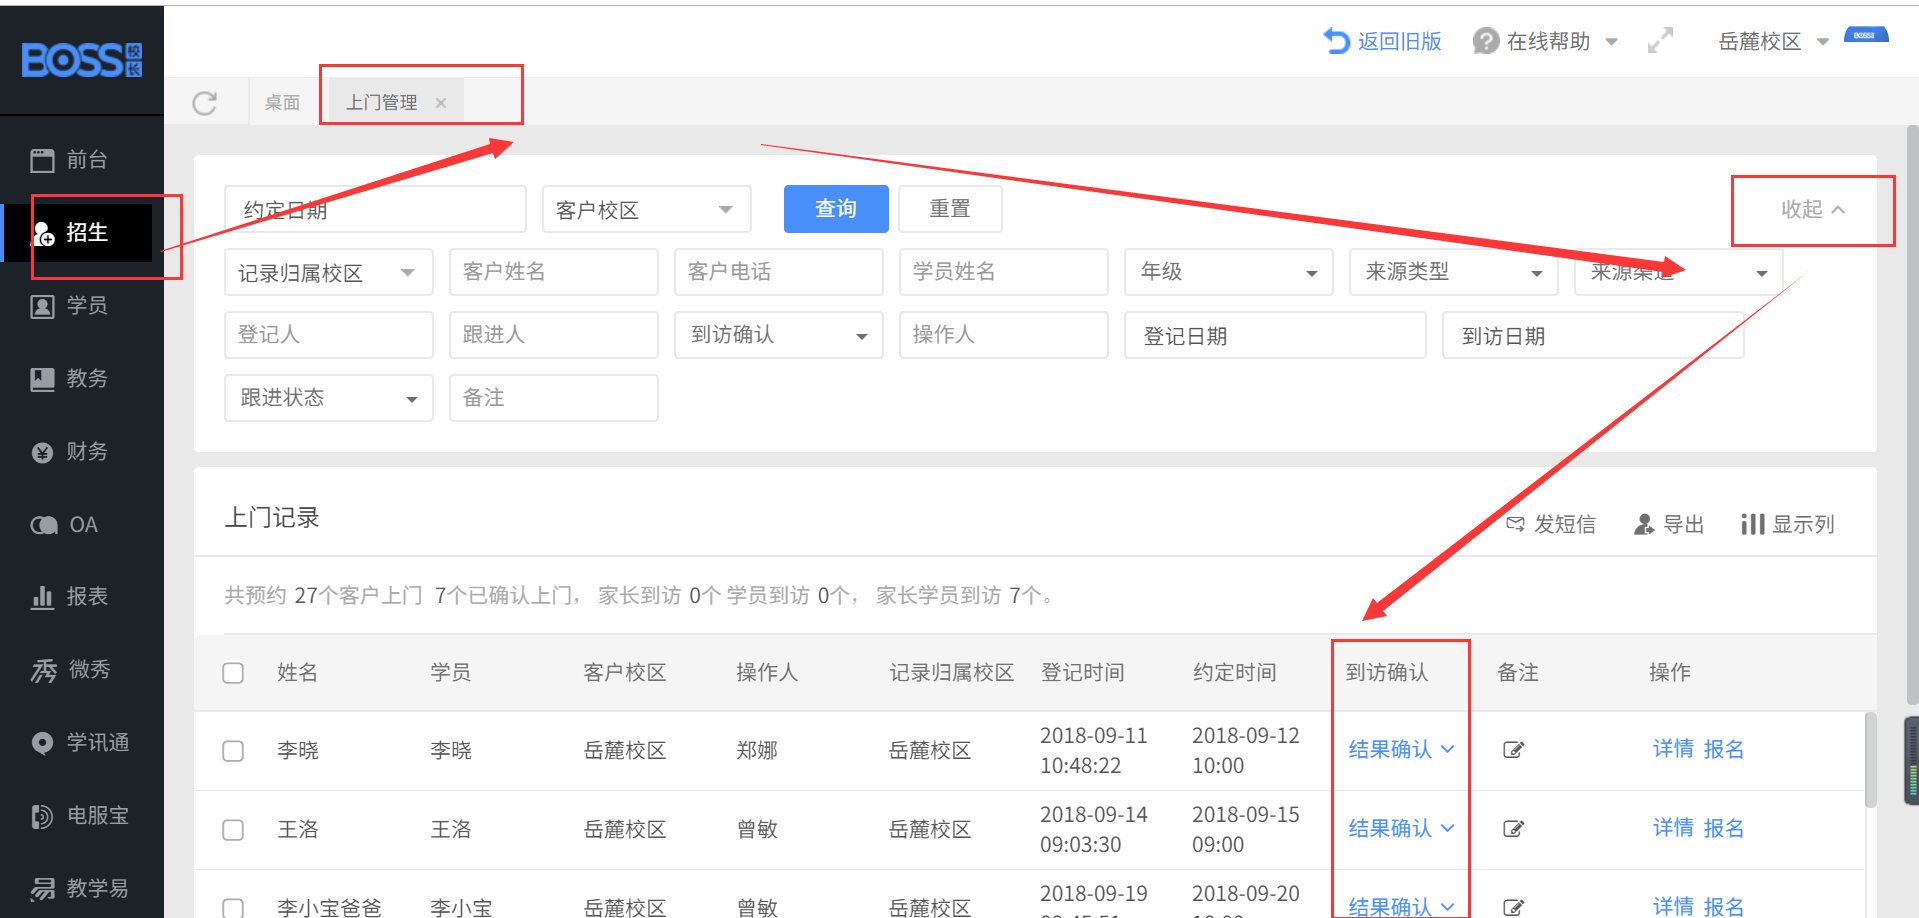The height and width of the screenshot is (918, 1919).
Task: Open 详情 for 王洛 row
Action: click(1673, 828)
